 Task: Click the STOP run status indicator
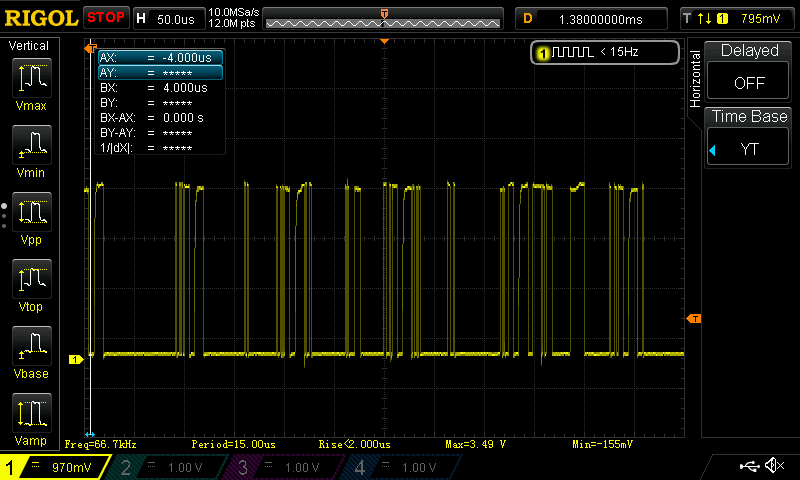[106, 18]
